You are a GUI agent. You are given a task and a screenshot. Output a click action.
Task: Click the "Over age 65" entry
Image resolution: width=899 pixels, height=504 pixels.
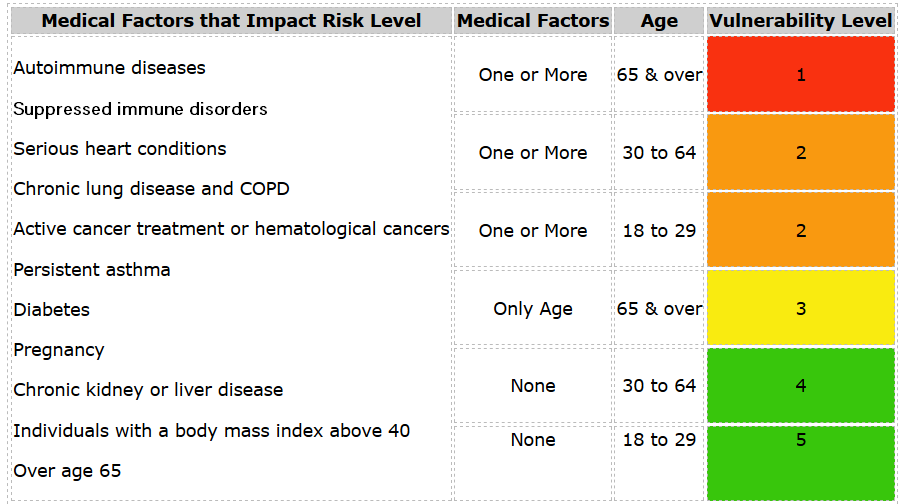coord(67,470)
